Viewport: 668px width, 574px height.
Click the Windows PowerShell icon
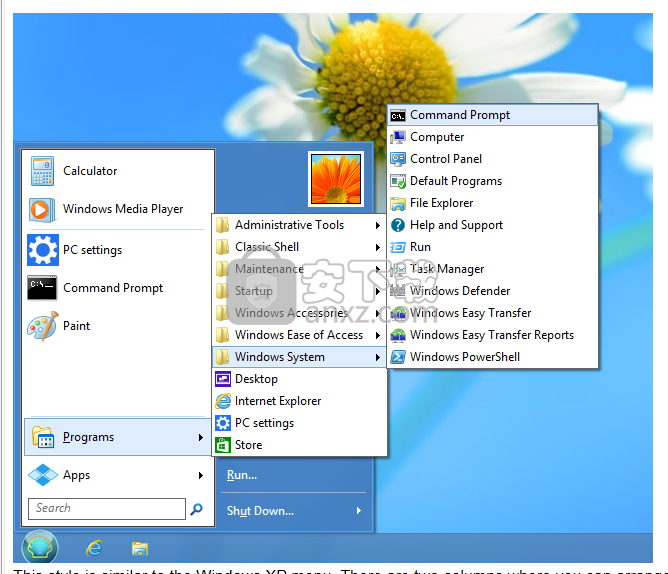(x=398, y=357)
